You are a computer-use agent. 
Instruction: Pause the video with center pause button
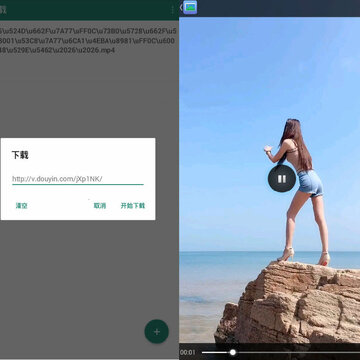(282, 179)
